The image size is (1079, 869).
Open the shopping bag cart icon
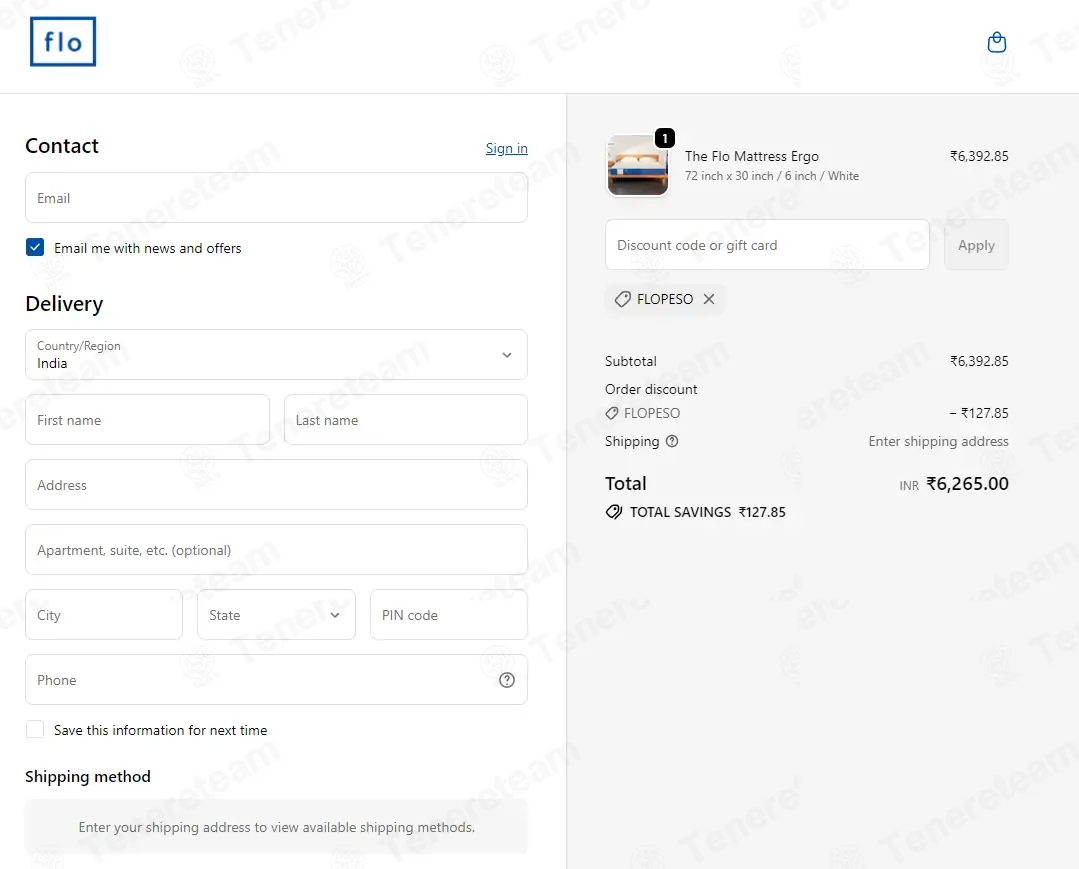click(996, 43)
